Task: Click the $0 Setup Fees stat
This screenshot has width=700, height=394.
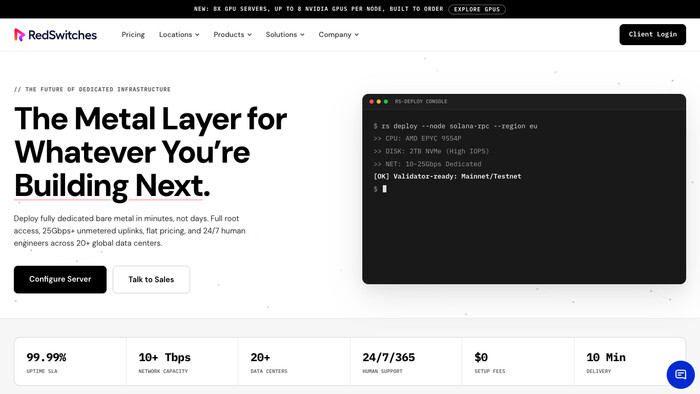Action: click(518, 361)
